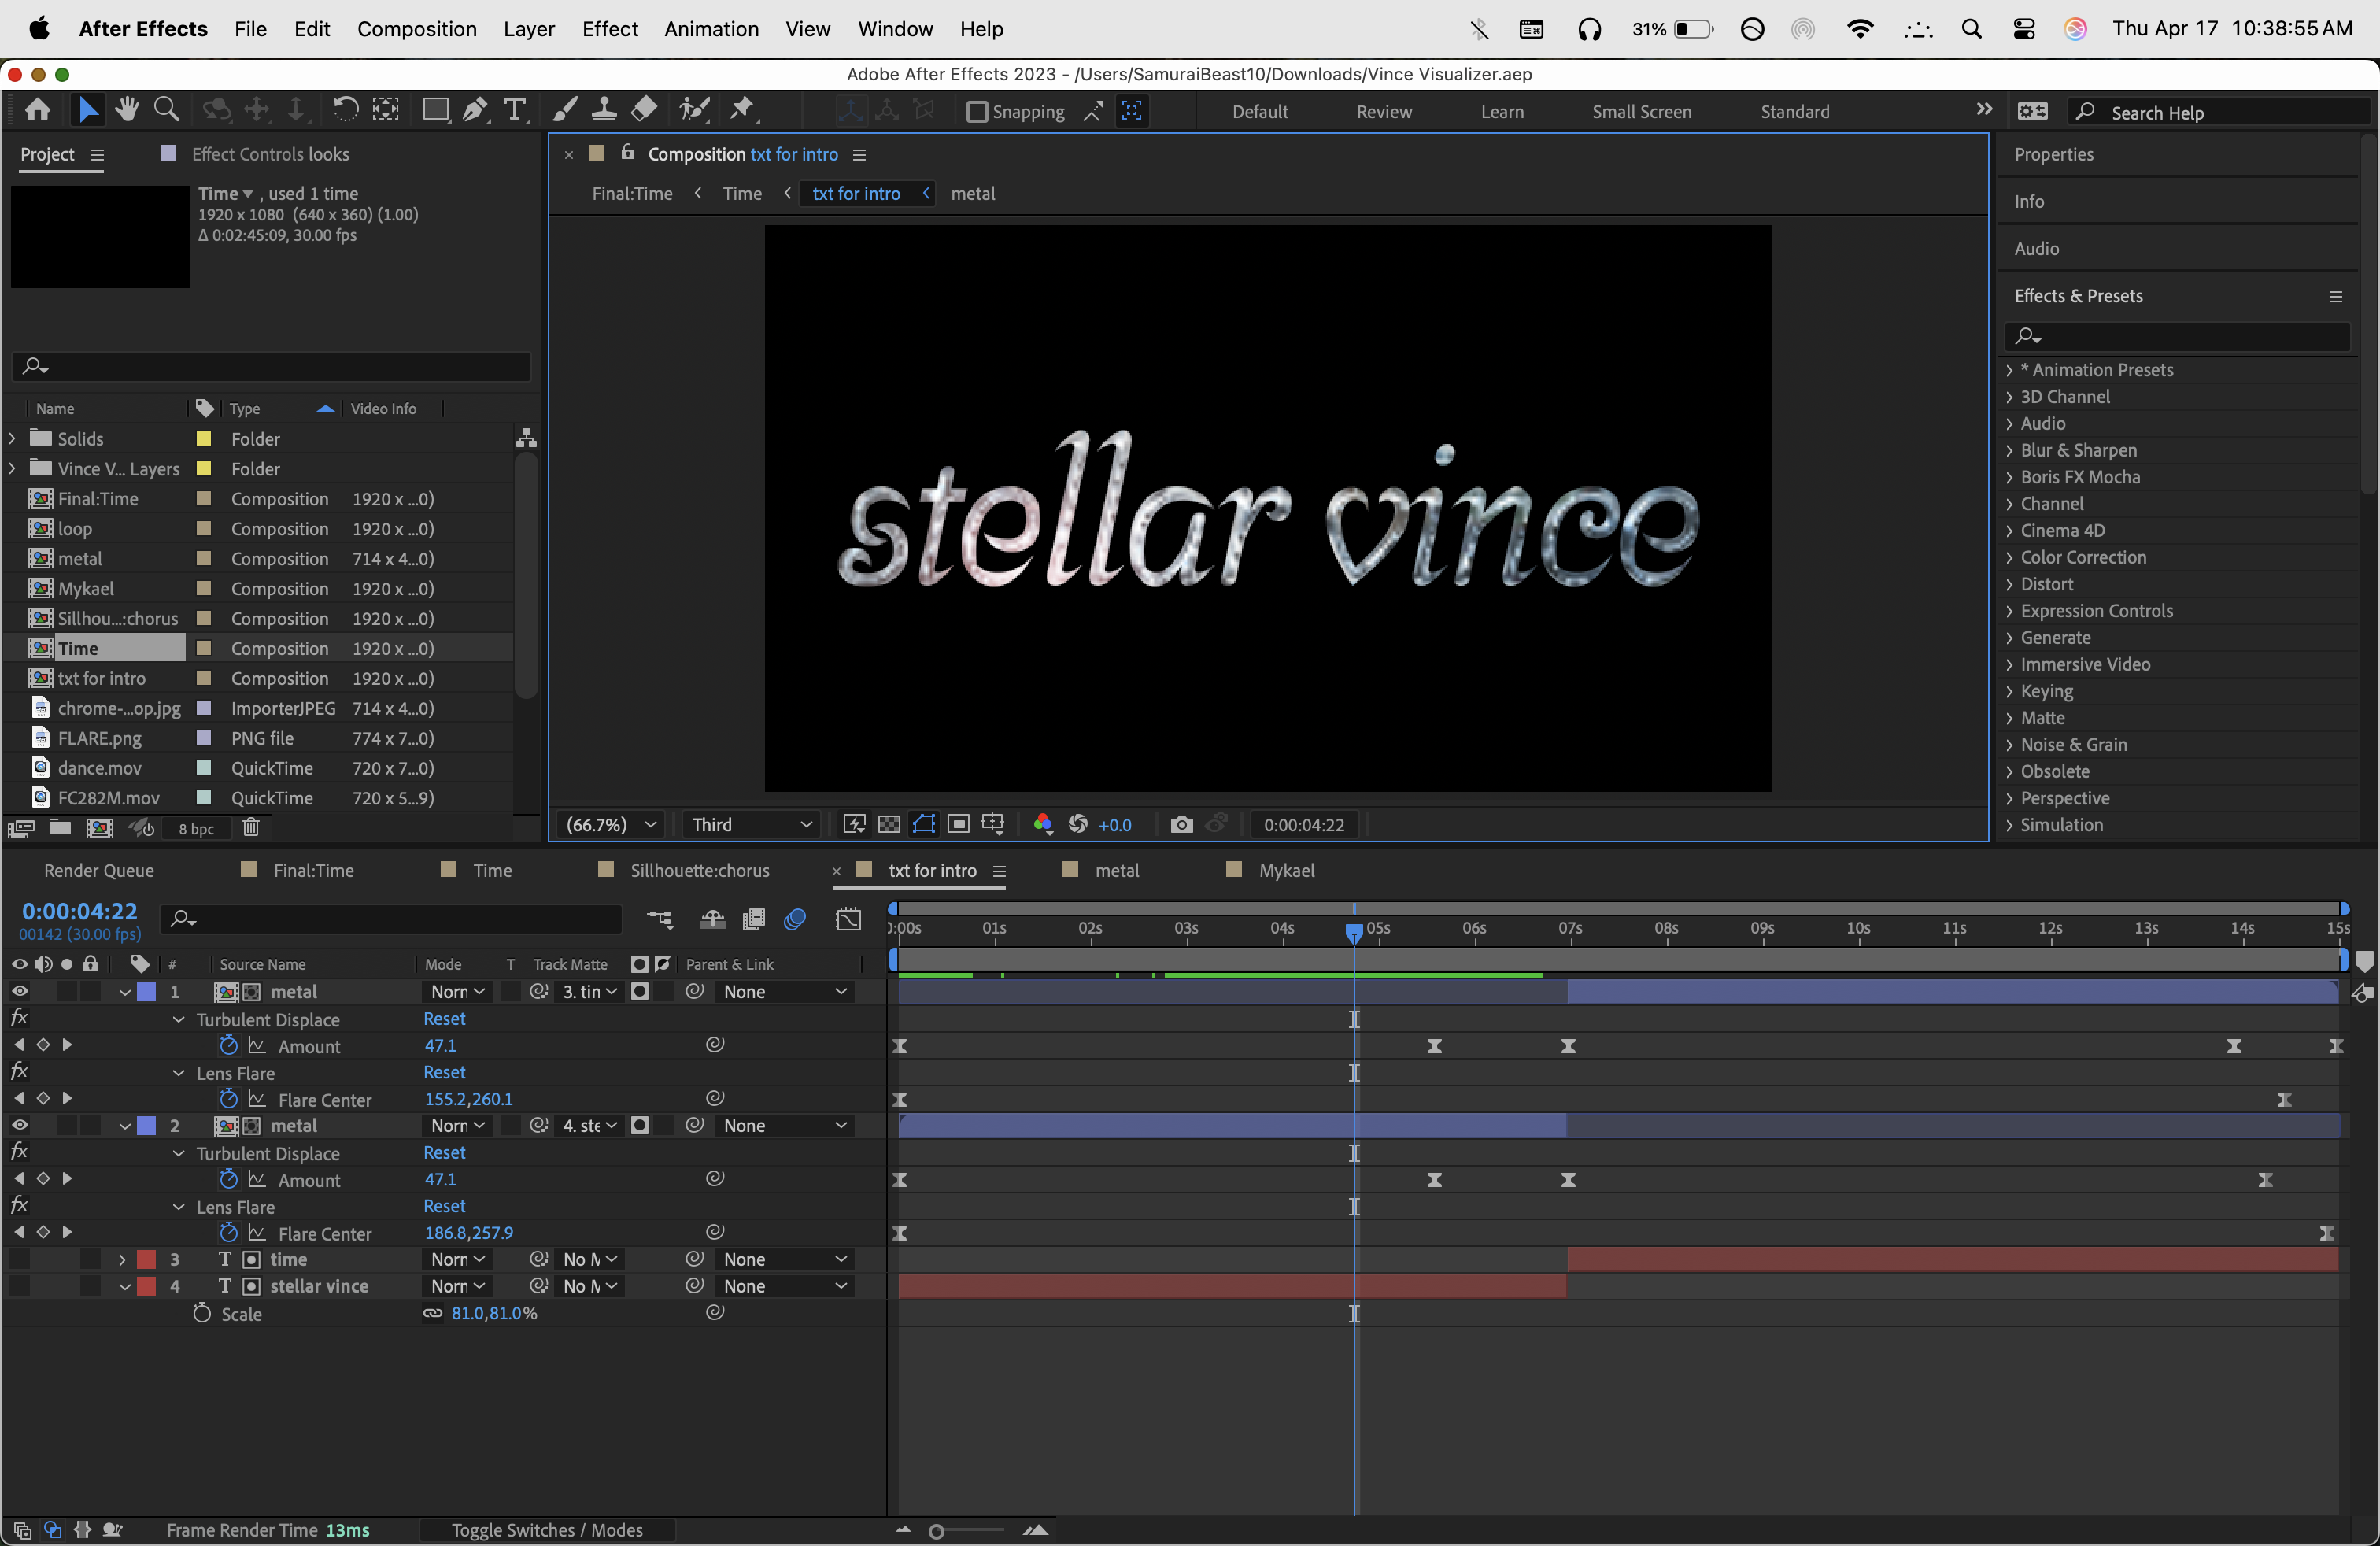Expand the Distort effects category
Viewport: 2380px width, 1546px height.
2009,584
